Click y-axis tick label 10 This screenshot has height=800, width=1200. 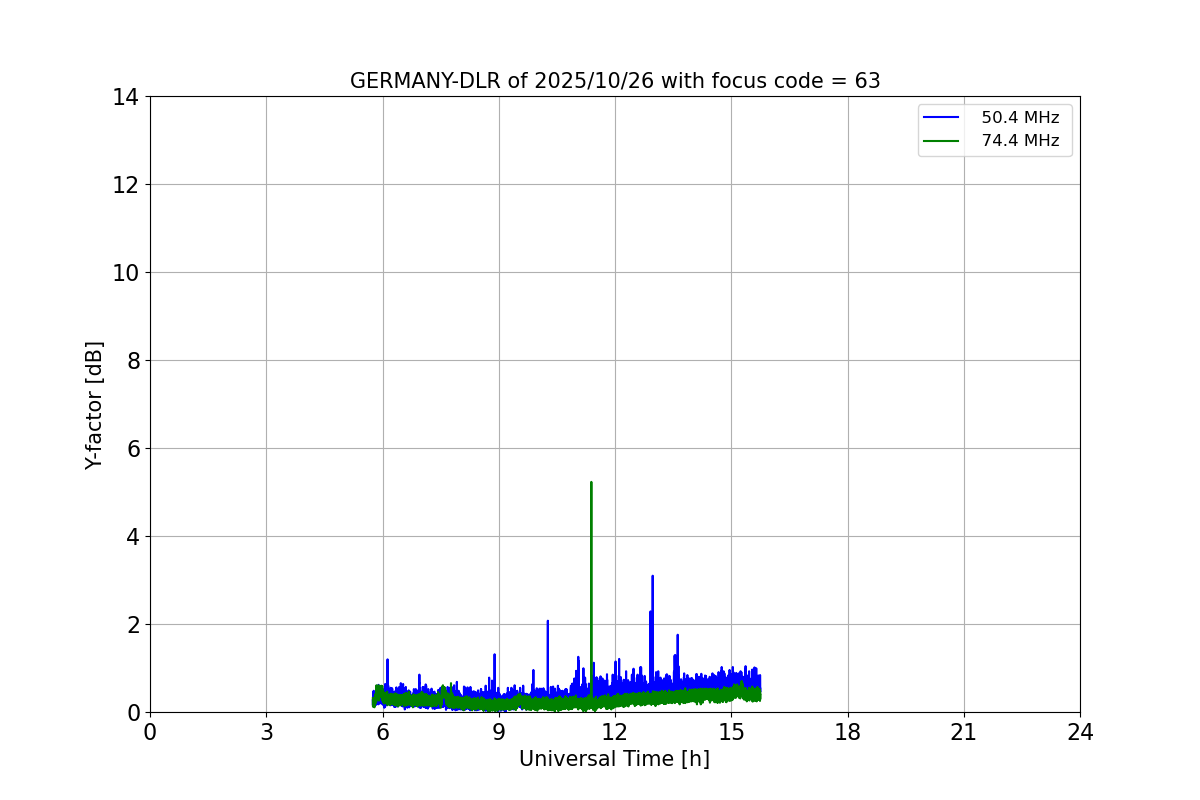pyautogui.click(x=127, y=273)
